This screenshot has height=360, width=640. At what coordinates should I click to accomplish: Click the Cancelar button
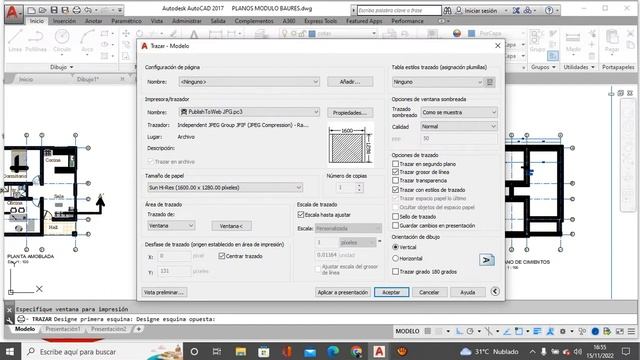[429, 292]
